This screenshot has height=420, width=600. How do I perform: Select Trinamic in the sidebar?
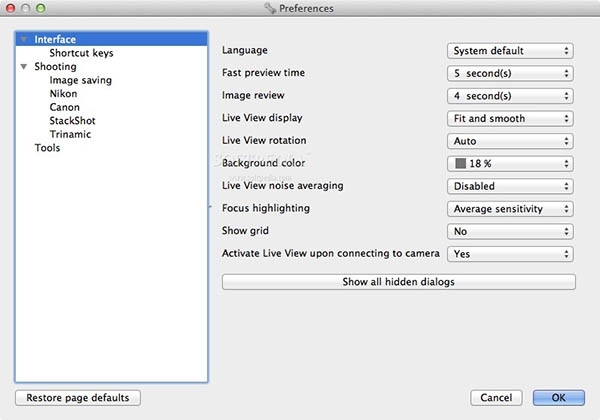70,135
